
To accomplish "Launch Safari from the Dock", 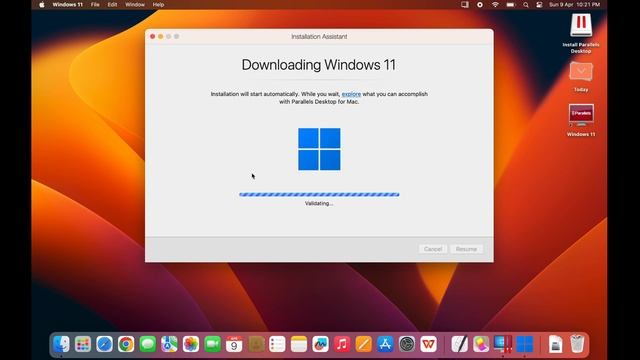I will pyautogui.click(x=104, y=344).
